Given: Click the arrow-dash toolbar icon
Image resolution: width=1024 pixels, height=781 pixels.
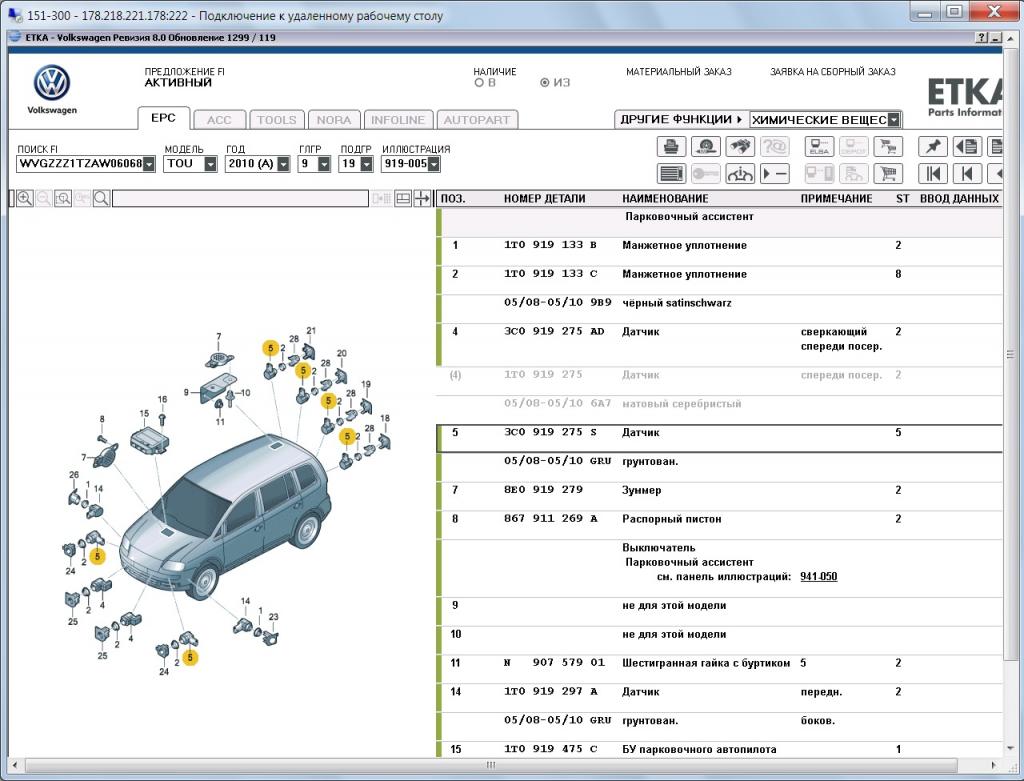Looking at the screenshot, I should click(774, 174).
